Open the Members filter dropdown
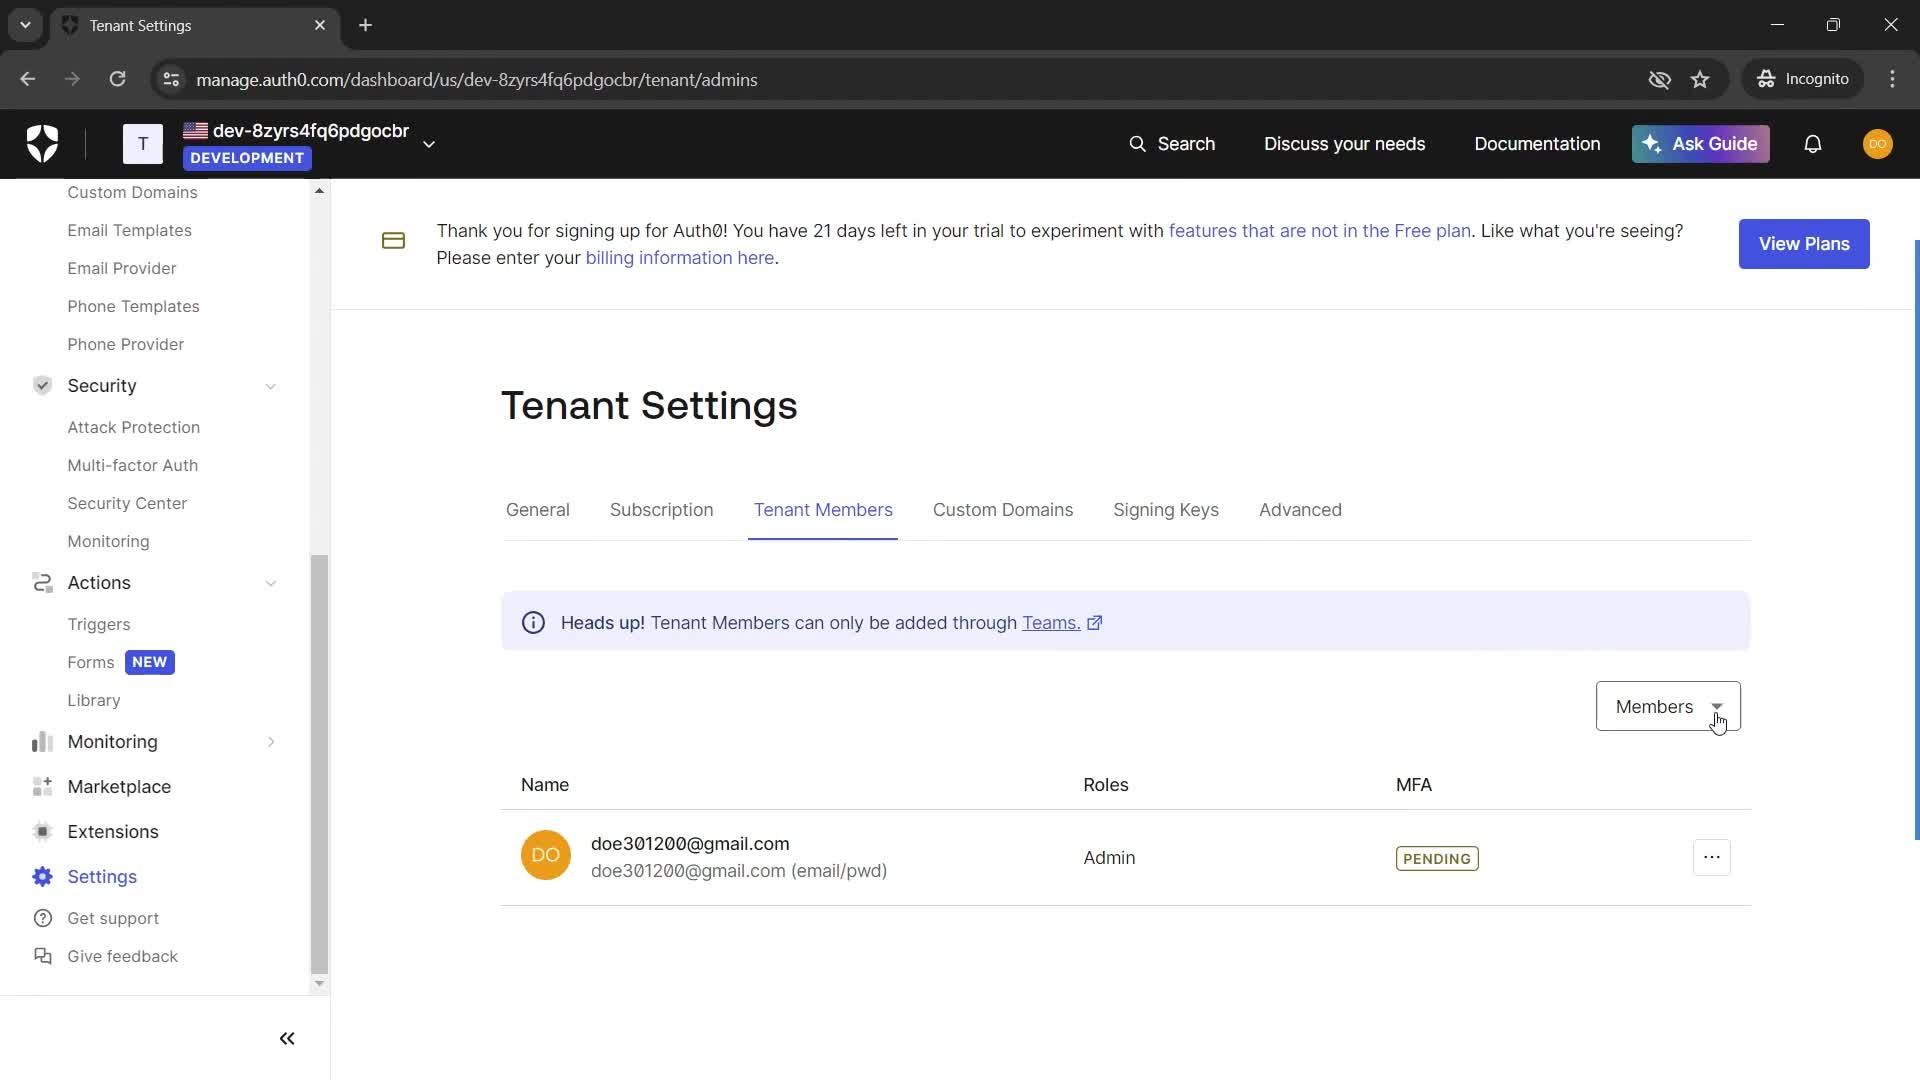This screenshot has width=1920, height=1080. pos(1667,707)
